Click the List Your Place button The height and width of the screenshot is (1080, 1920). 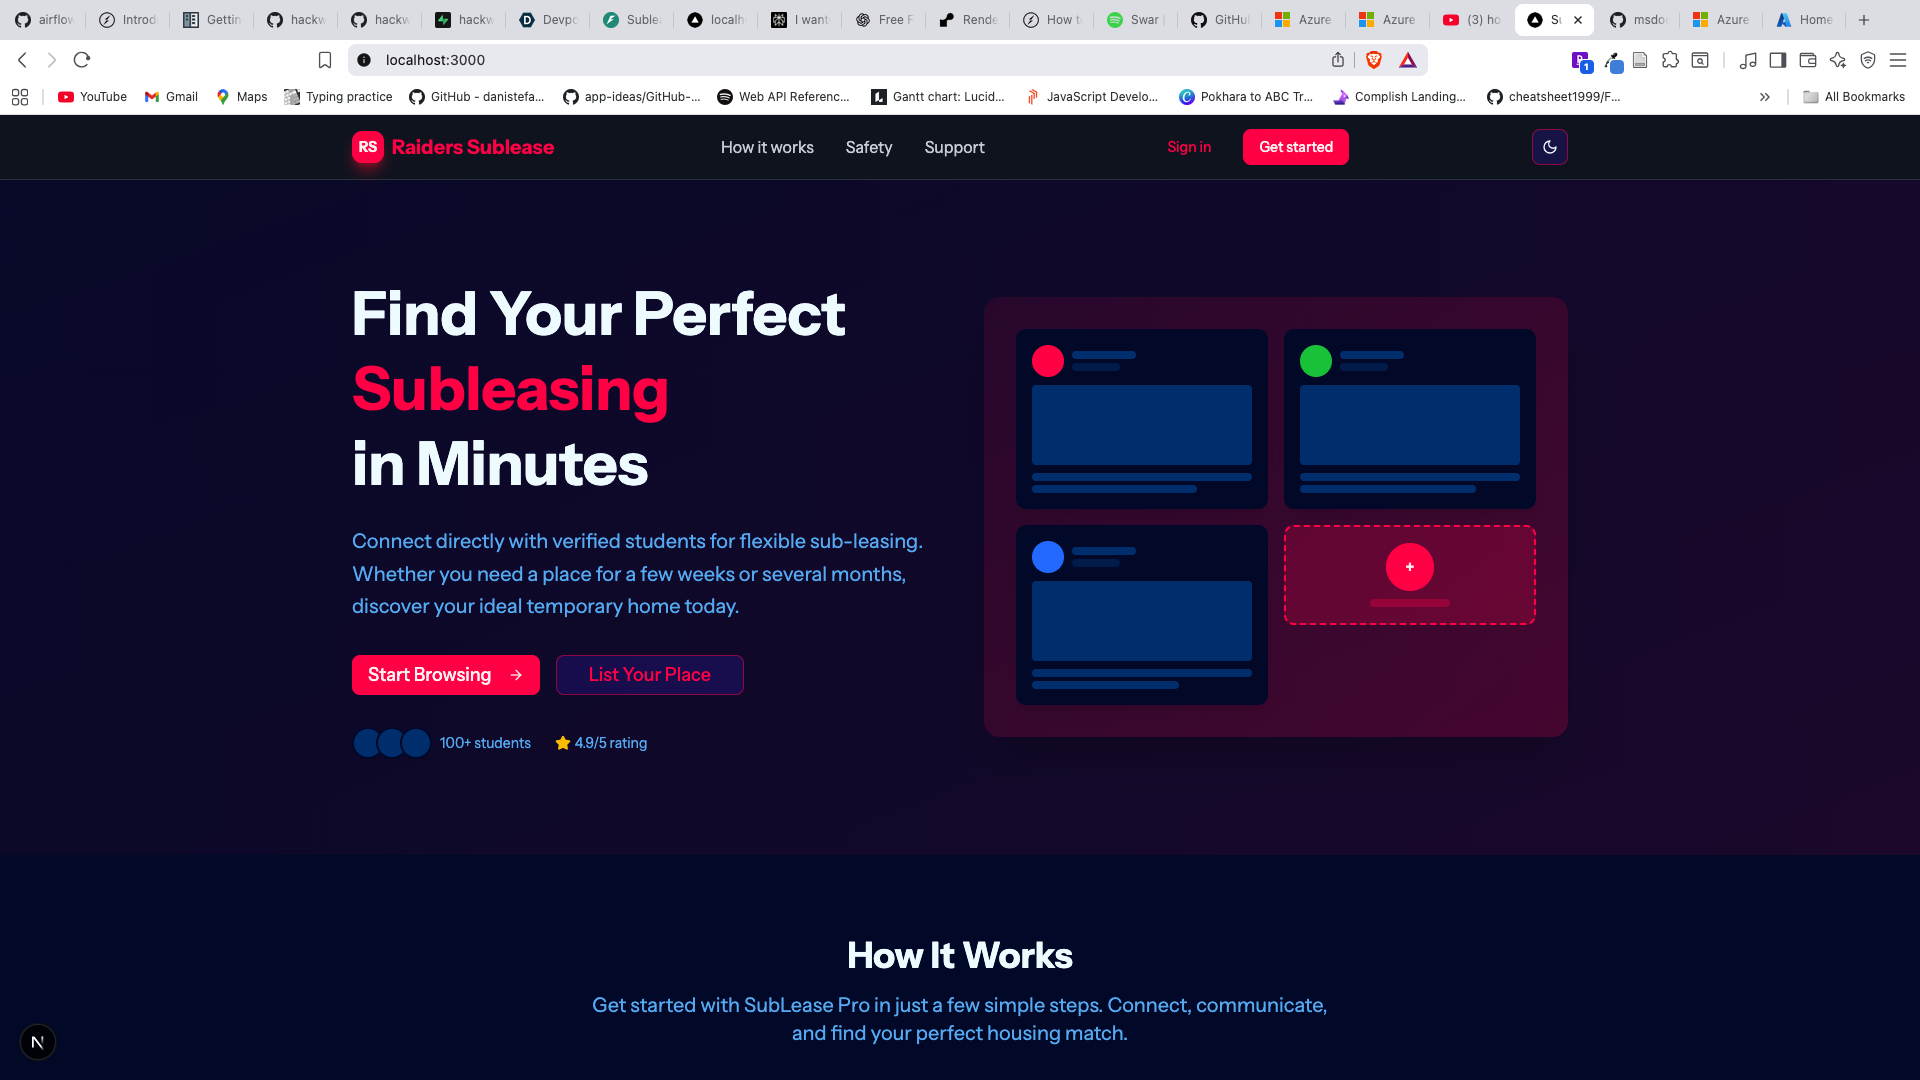coord(649,675)
